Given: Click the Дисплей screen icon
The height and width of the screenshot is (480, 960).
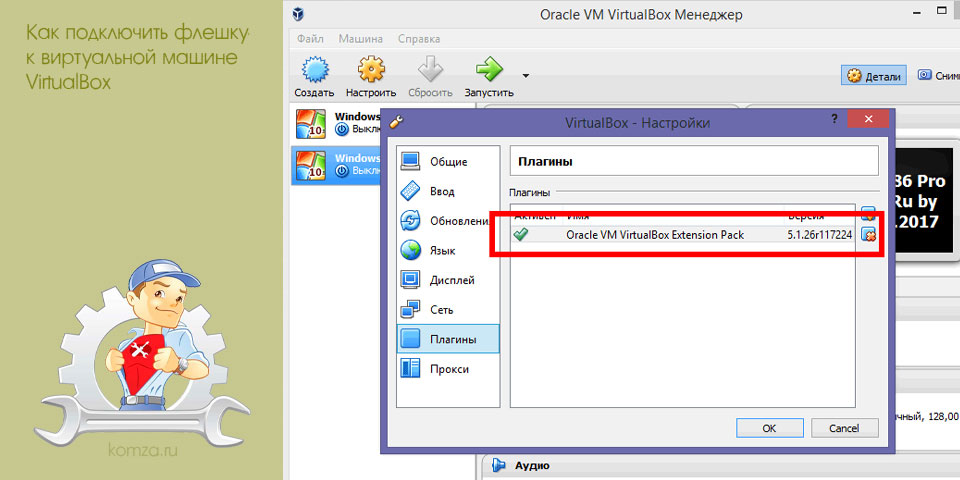Looking at the screenshot, I should (410, 280).
